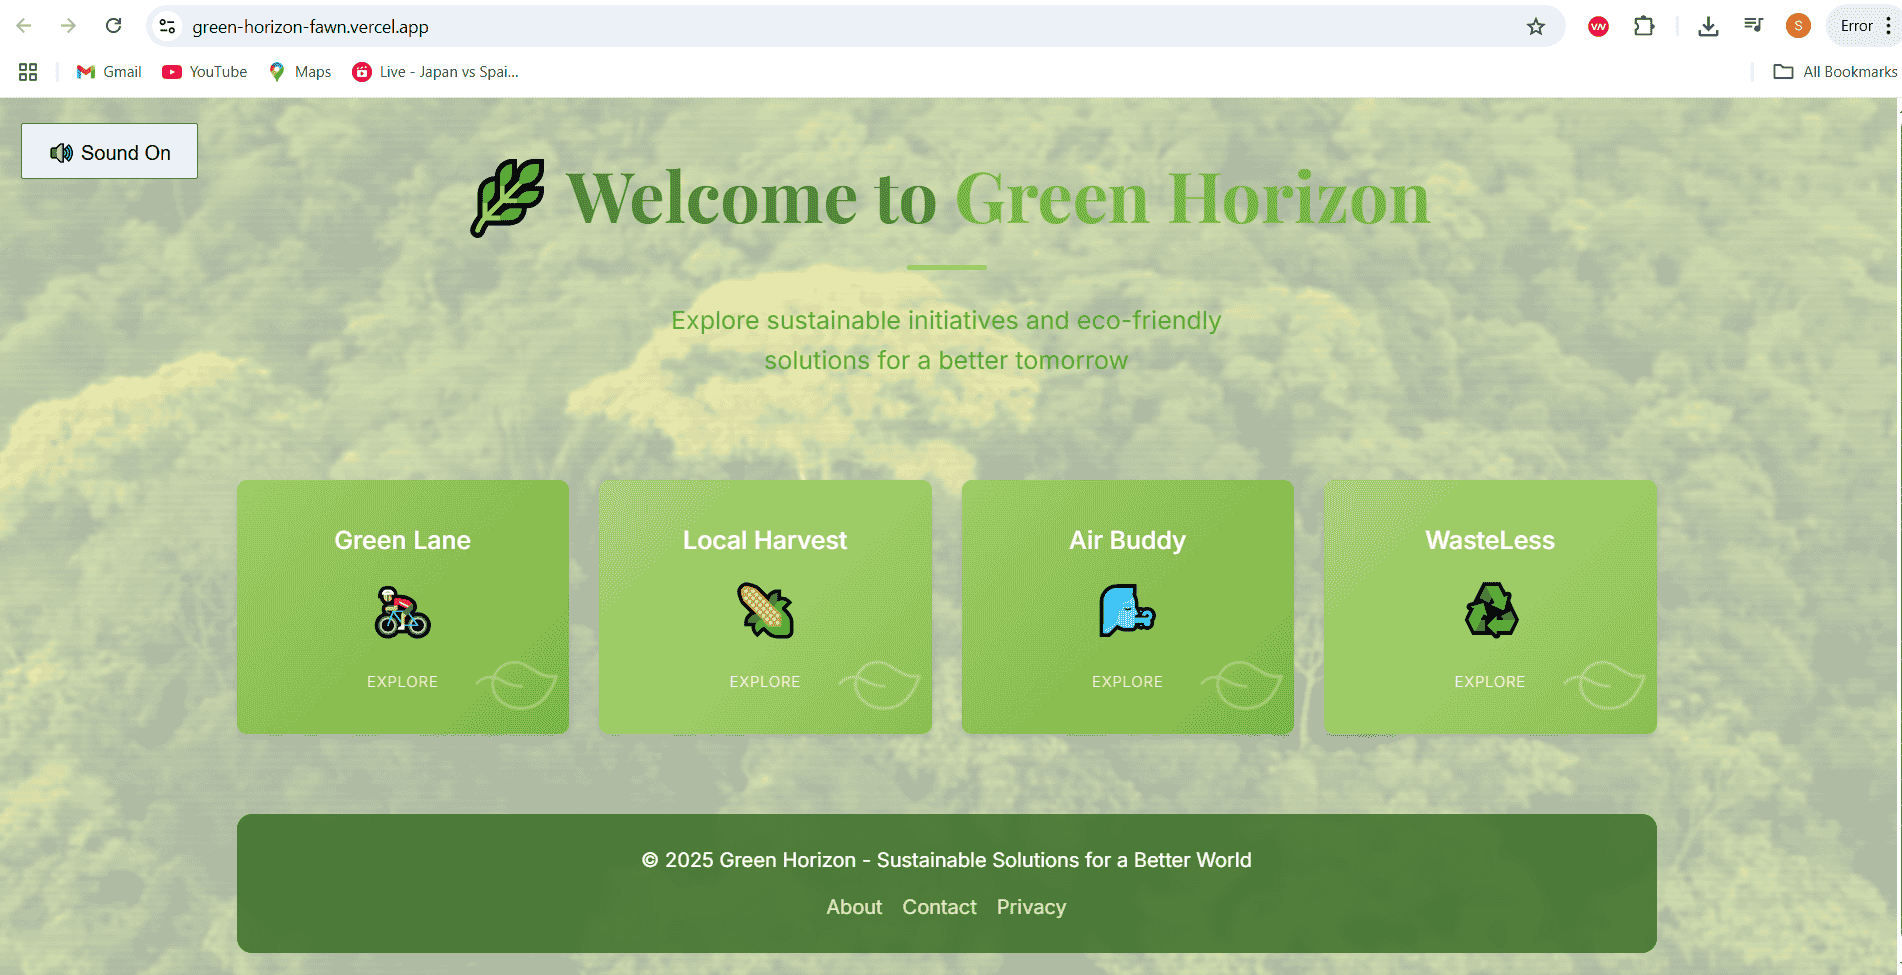Click the orange profile avatar icon
Screen dimensions: 1902x975
pyautogui.click(x=1797, y=26)
